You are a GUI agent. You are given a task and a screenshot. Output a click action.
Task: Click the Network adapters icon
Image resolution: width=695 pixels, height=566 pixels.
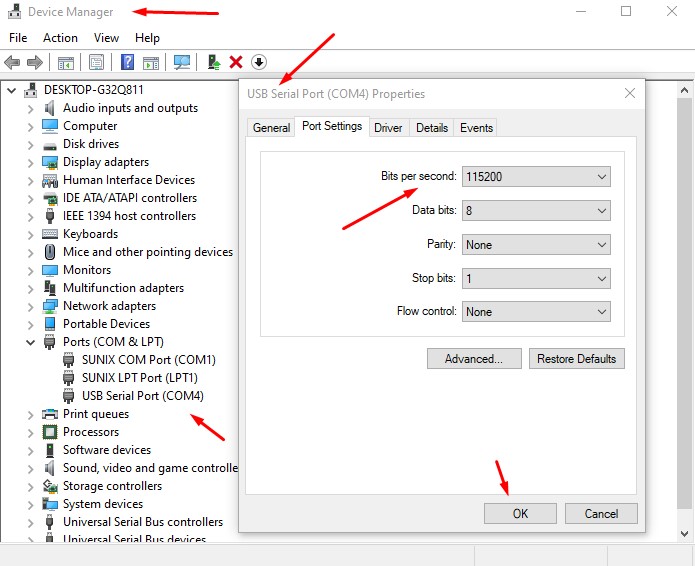pyautogui.click(x=50, y=306)
